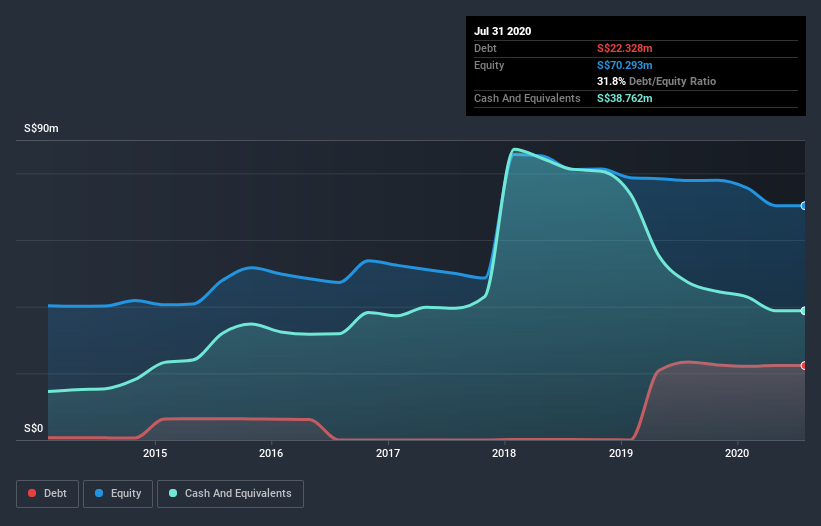Click the 2015 x-axis label

(x=155, y=453)
